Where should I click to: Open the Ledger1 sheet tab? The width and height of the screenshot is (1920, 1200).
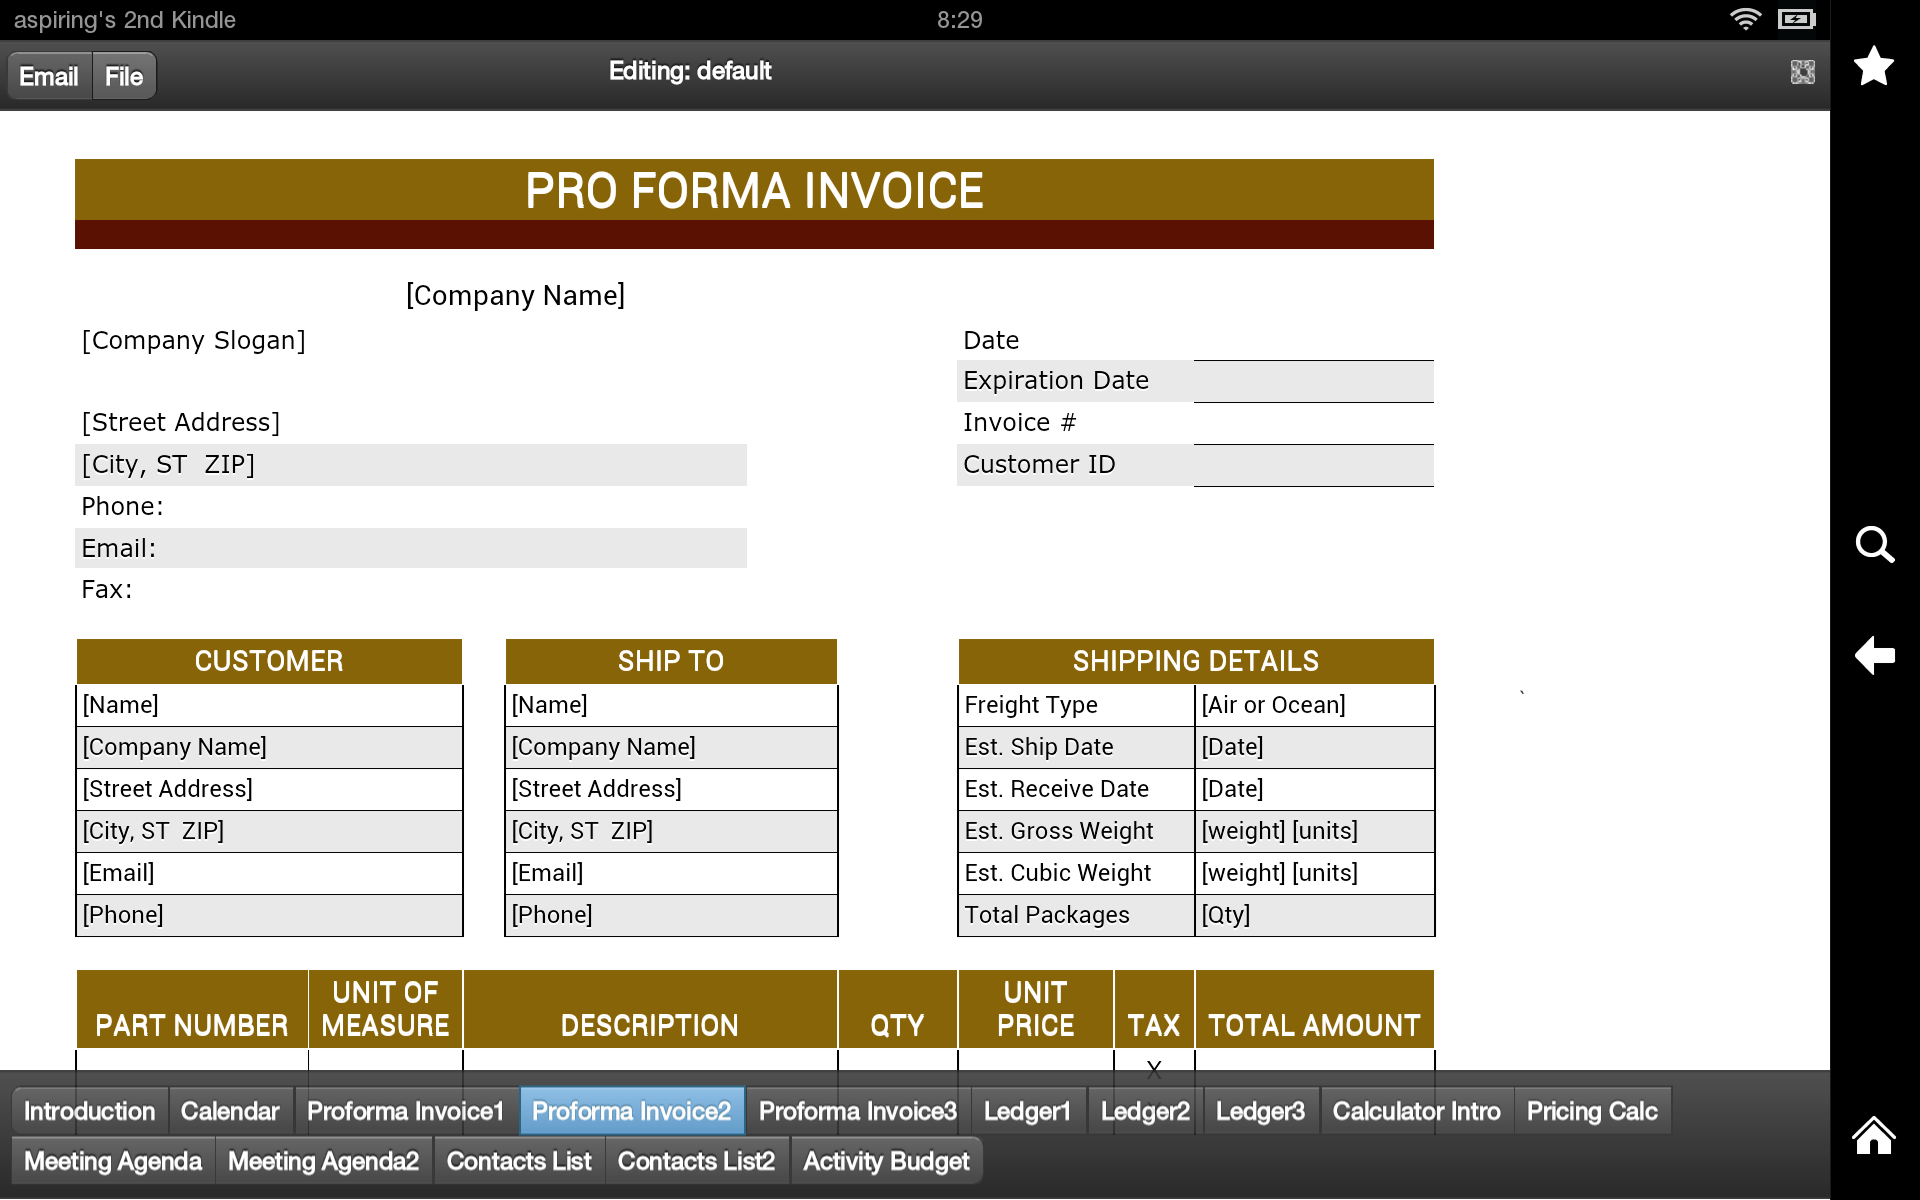1027,1110
